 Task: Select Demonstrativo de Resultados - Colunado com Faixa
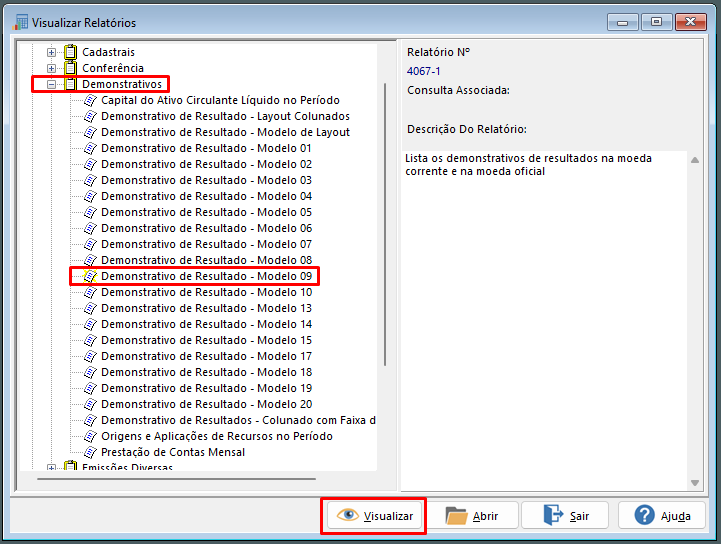[x=238, y=420]
